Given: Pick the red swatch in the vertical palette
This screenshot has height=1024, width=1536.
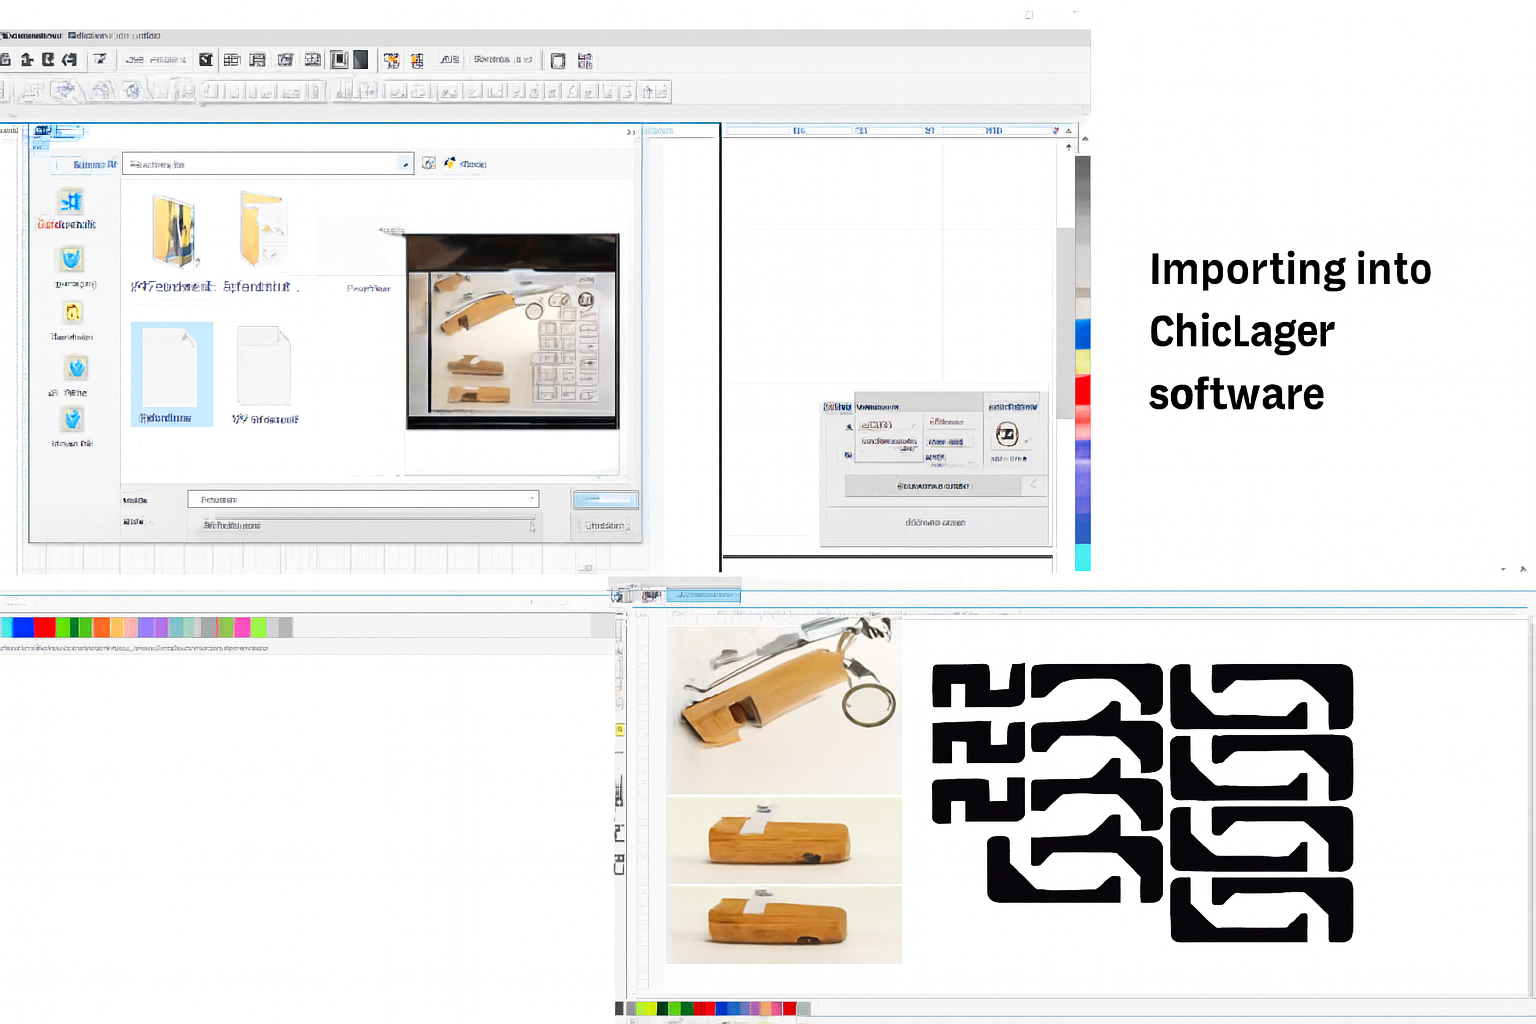Looking at the screenshot, I should coord(1082,390).
